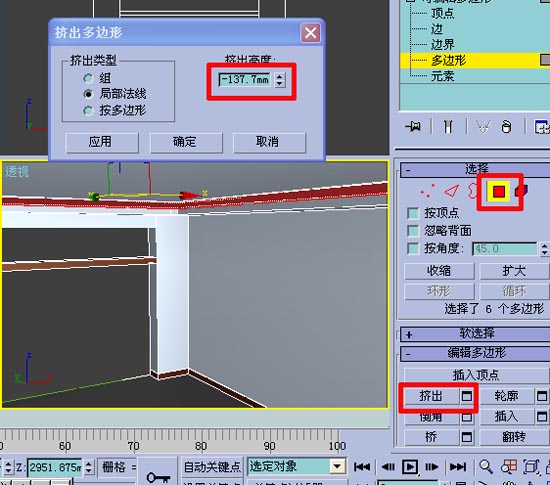Close the Extrude Polygons dialog
550x485 pixels.
[x=311, y=33]
